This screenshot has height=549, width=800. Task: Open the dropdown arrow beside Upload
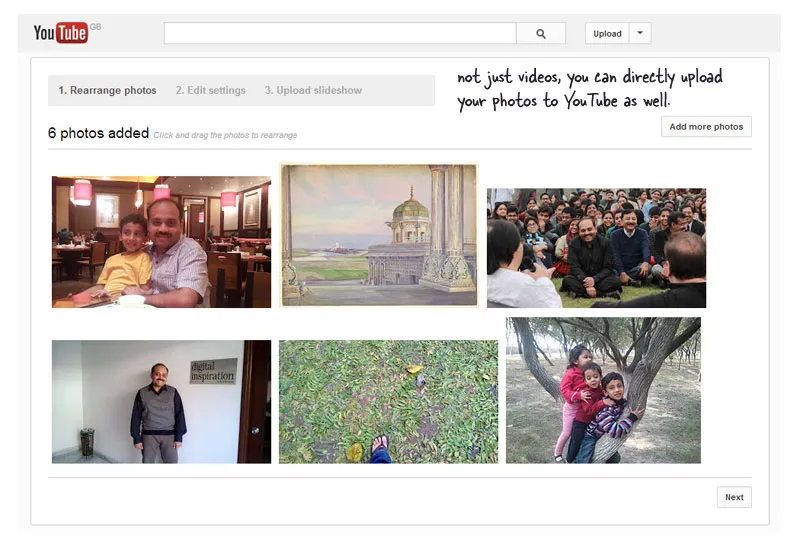tap(640, 34)
